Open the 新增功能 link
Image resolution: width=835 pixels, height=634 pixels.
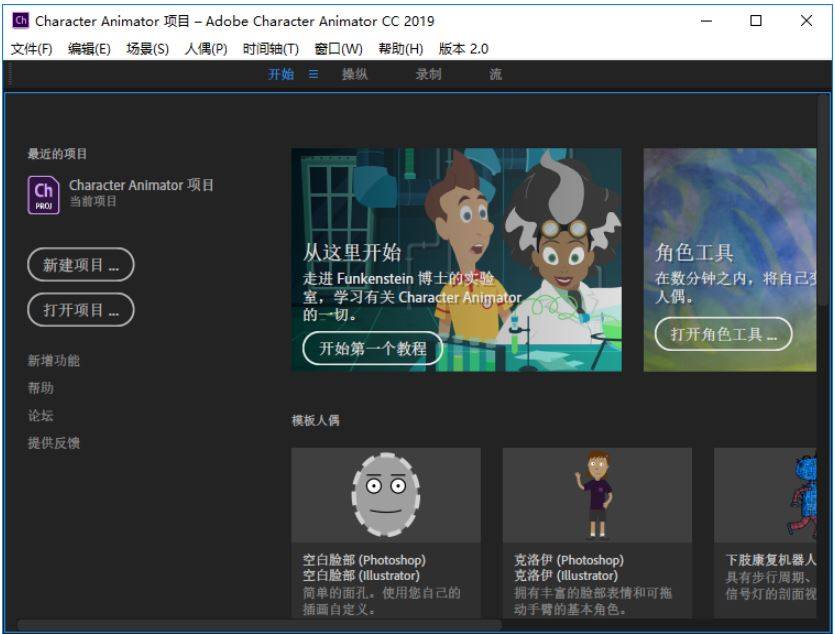(54, 361)
